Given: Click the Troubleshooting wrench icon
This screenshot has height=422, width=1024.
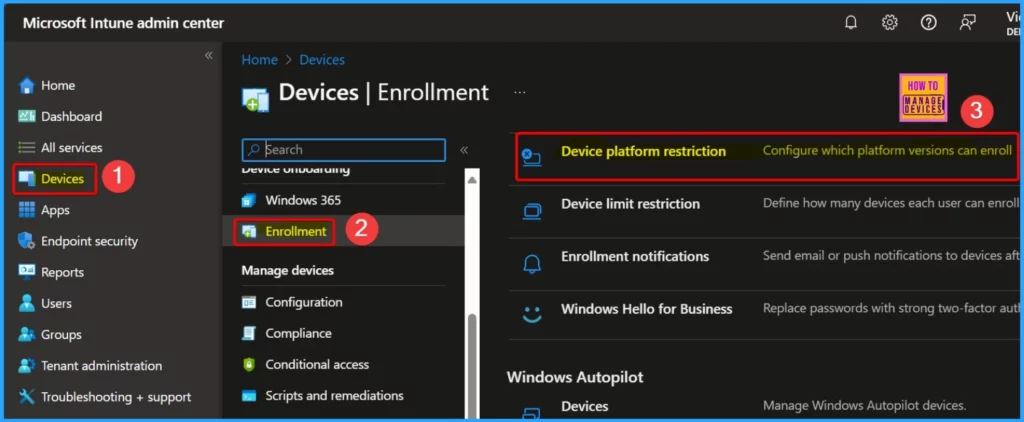Looking at the screenshot, I should click(x=27, y=397).
